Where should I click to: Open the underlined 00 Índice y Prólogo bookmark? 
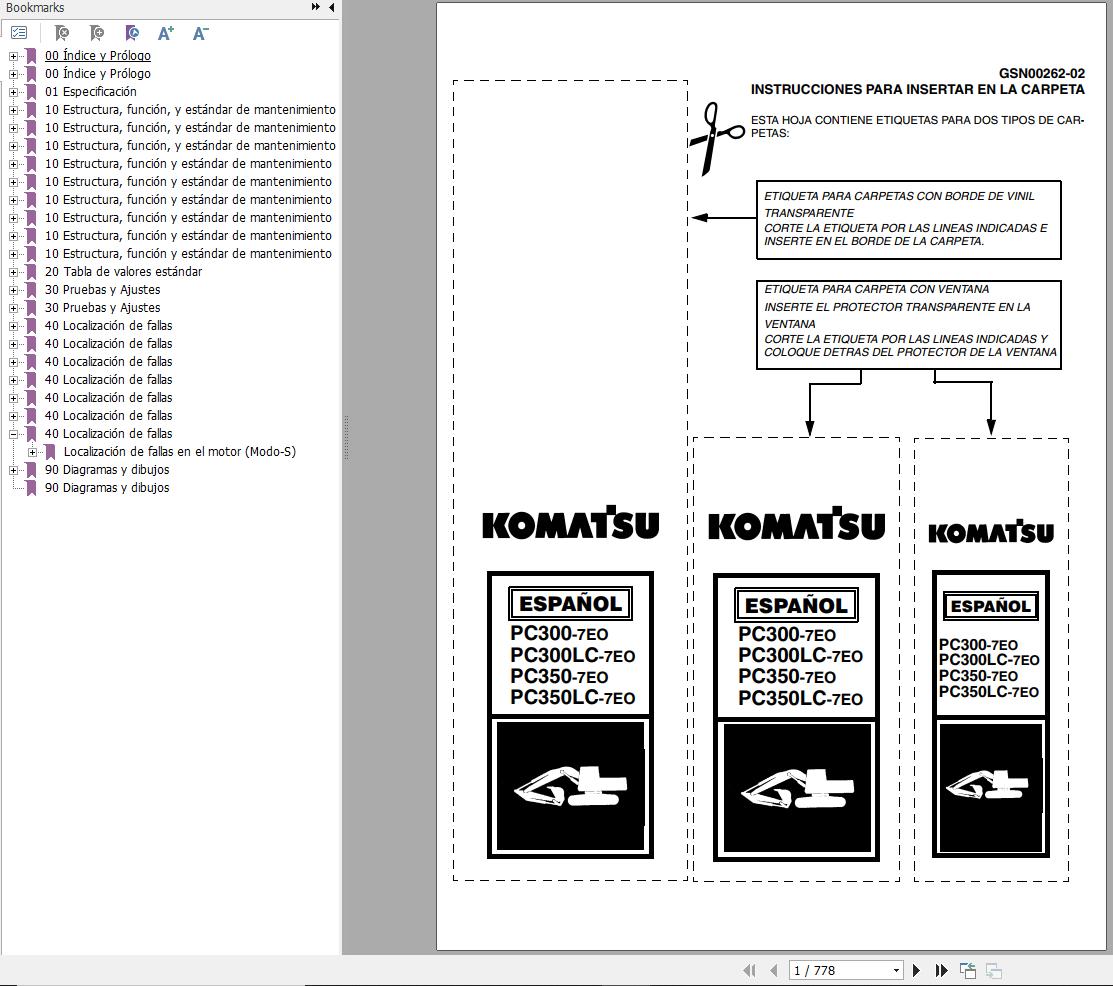point(98,55)
